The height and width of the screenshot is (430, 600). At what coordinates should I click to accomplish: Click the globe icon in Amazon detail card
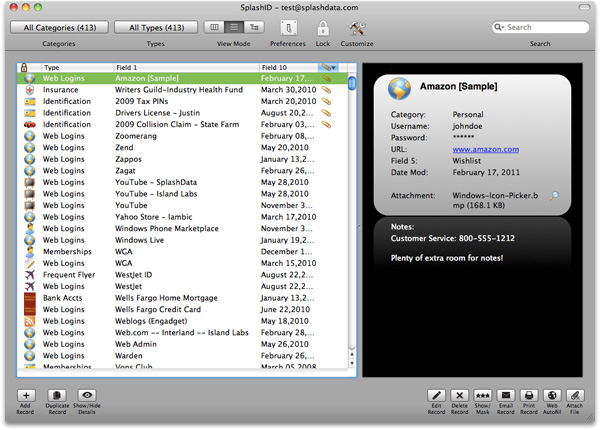399,88
